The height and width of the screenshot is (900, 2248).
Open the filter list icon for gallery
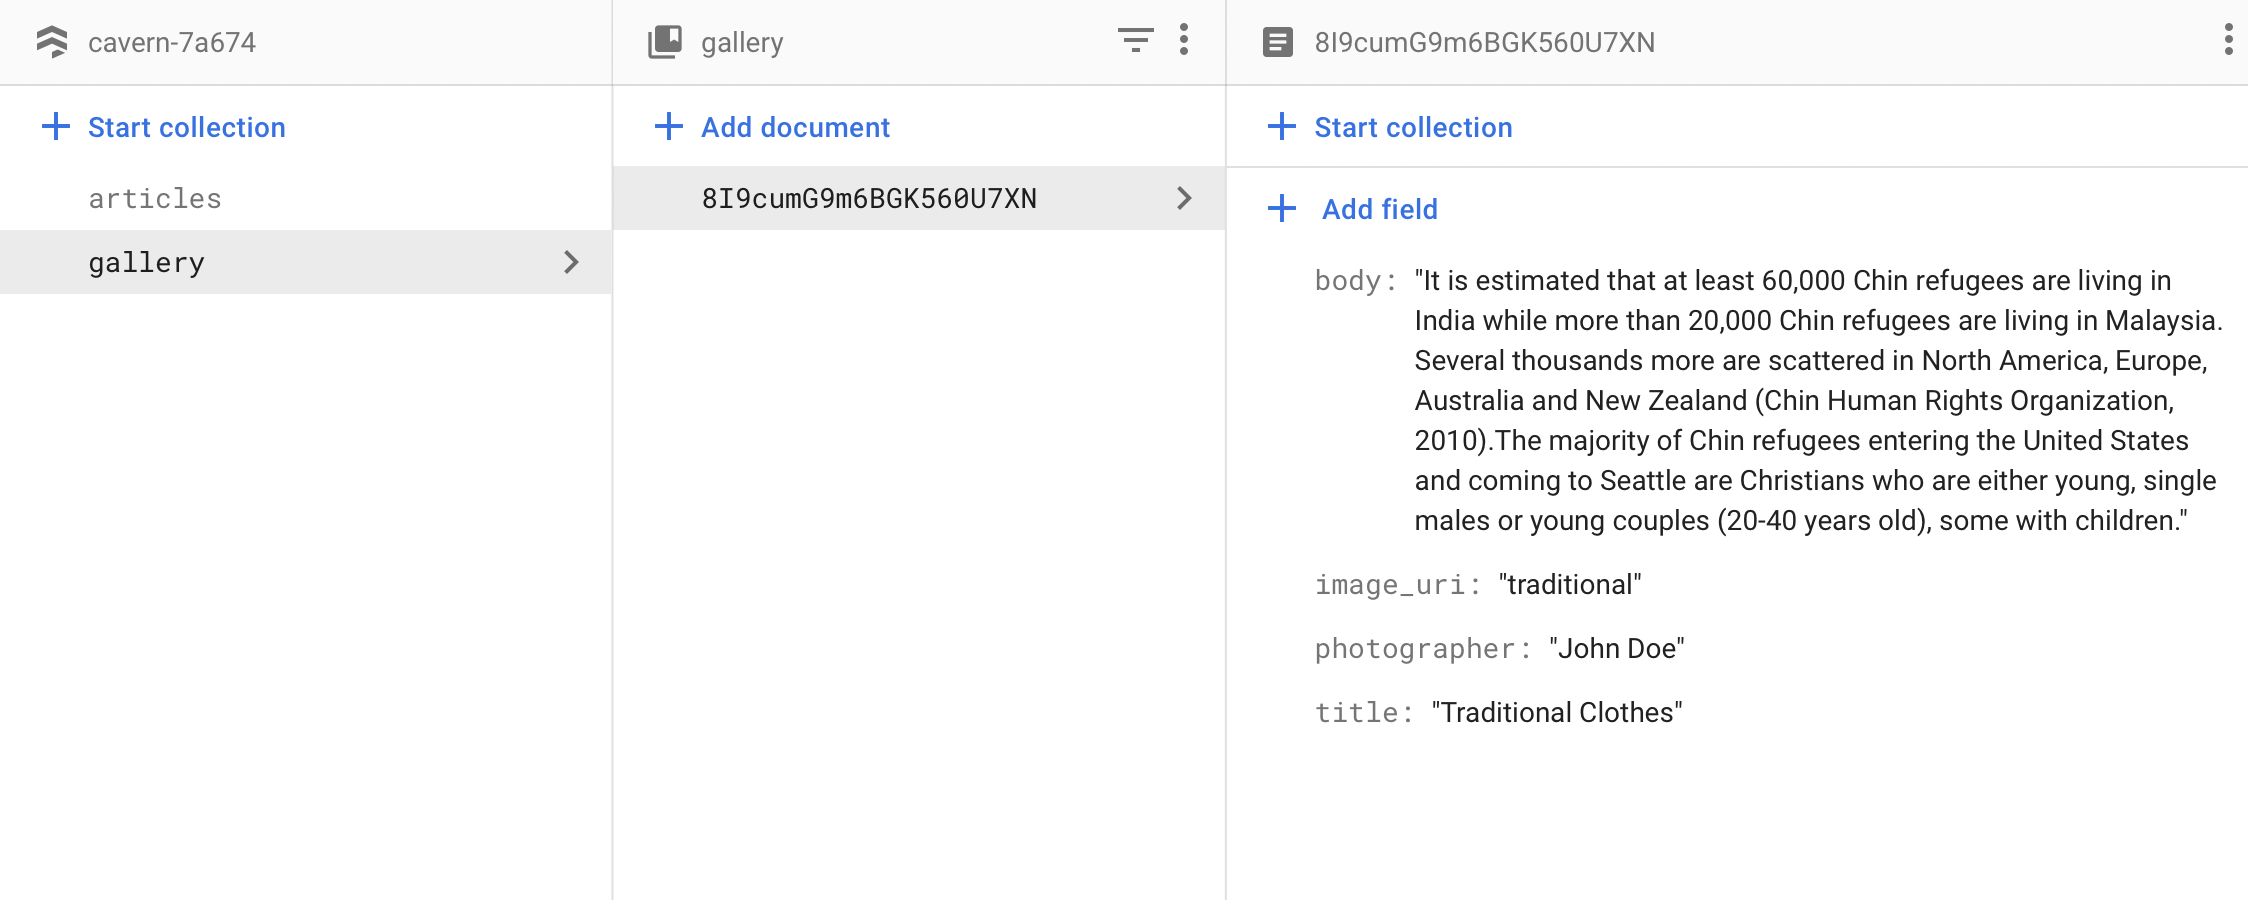[x=1135, y=41]
